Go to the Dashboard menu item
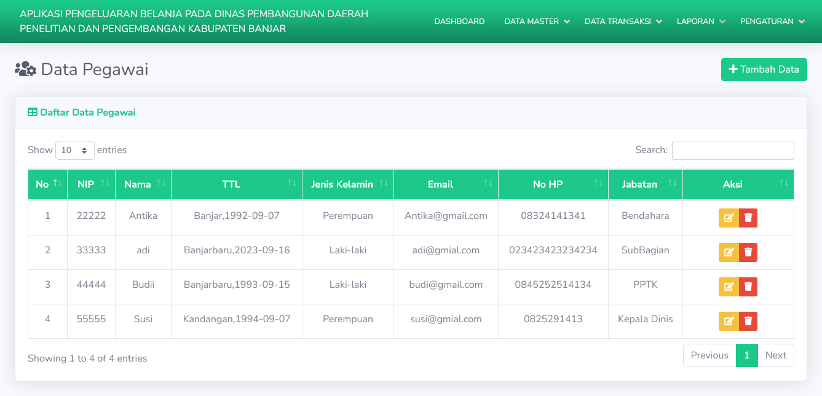 pos(459,22)
